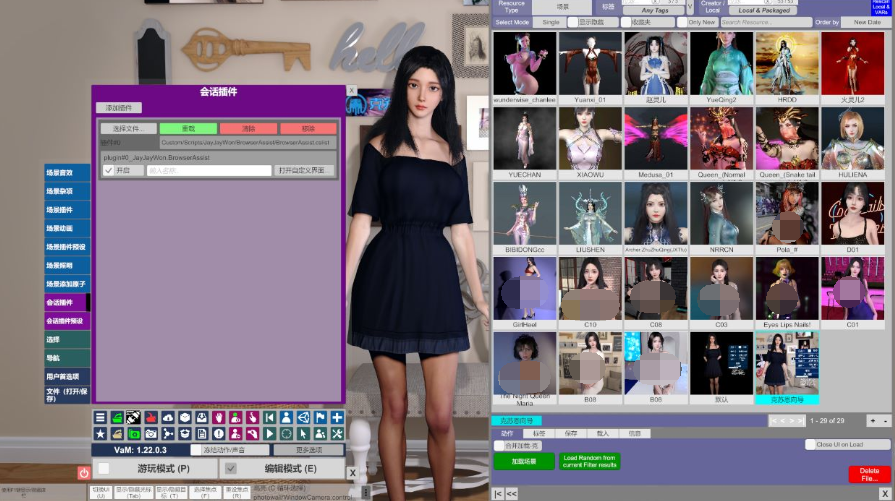Open the Any Tags dropdown
This screenshot has width=895, height=501.
pos(654,10)
